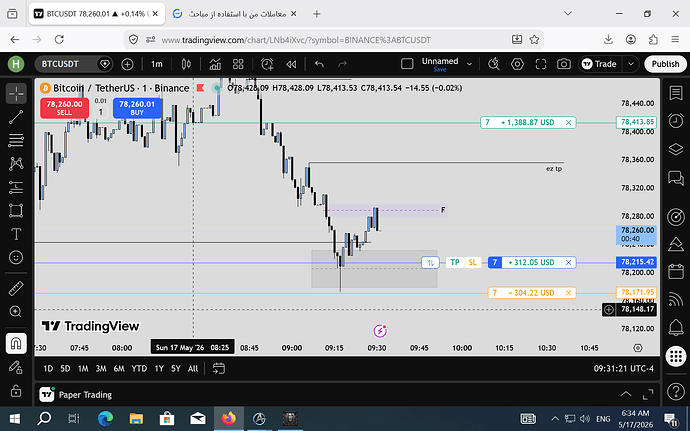Toggle stay in drawing mode
The image size is (690, 431).
pos(16,367)
